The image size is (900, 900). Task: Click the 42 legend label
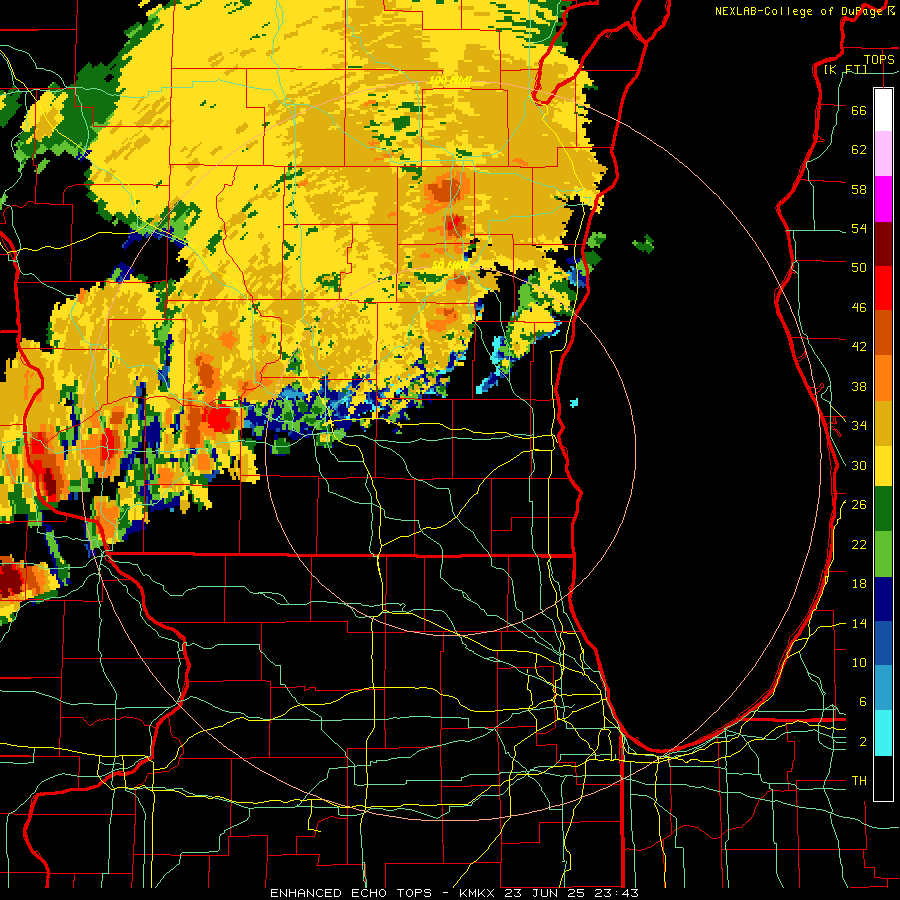pos(859,347)
